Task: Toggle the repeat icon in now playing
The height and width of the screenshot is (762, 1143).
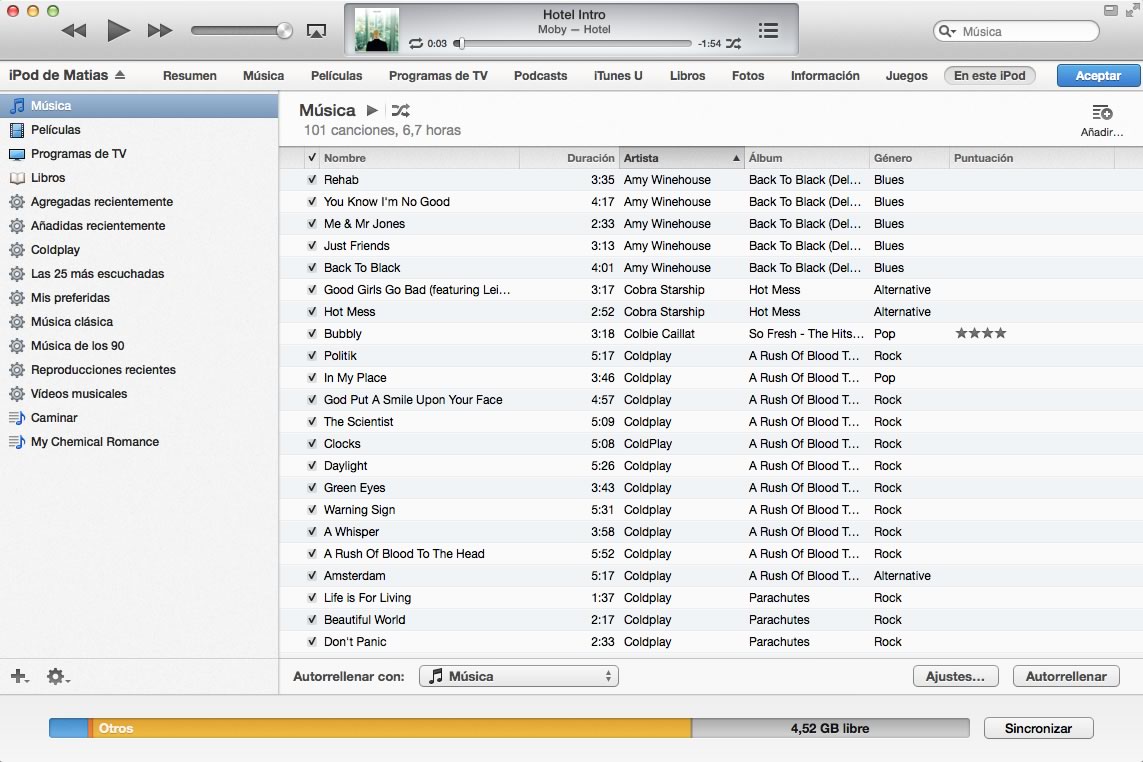Action: click(416, 44)
